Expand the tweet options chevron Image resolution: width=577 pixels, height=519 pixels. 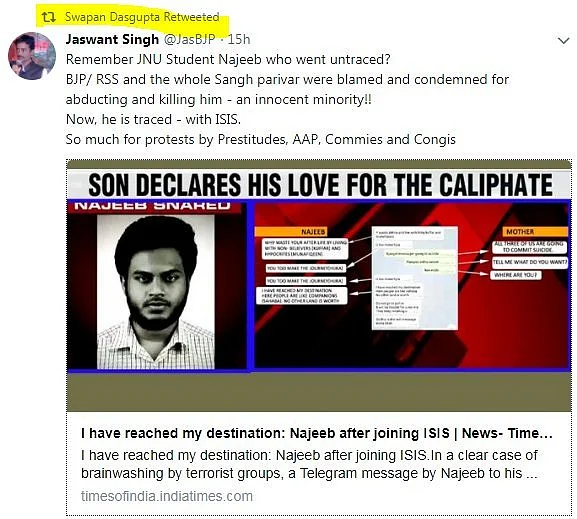564,40
